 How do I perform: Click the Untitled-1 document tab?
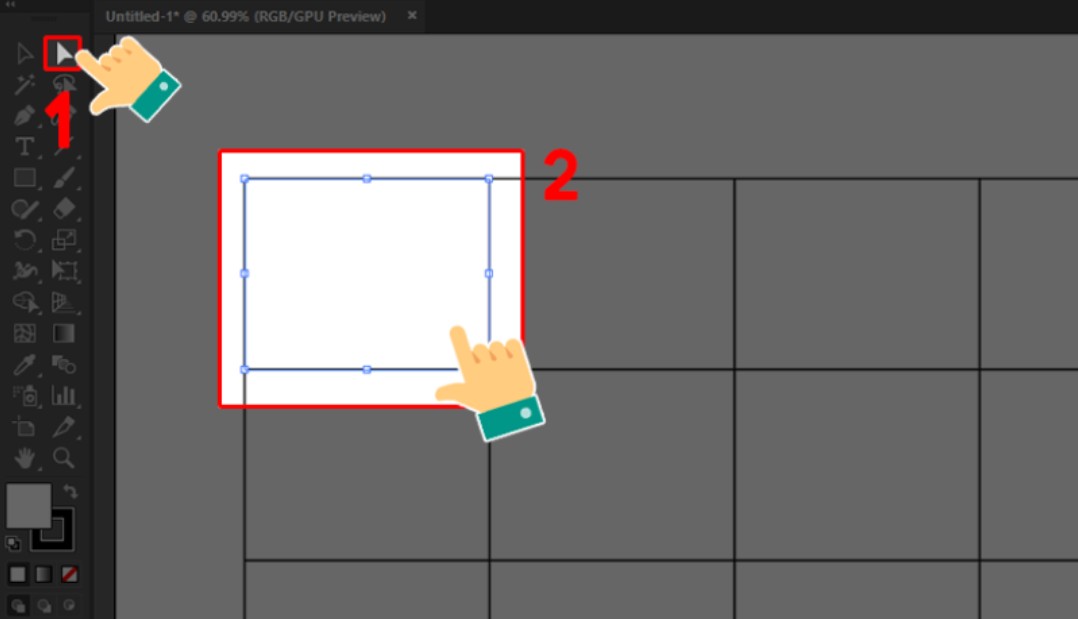245,17
